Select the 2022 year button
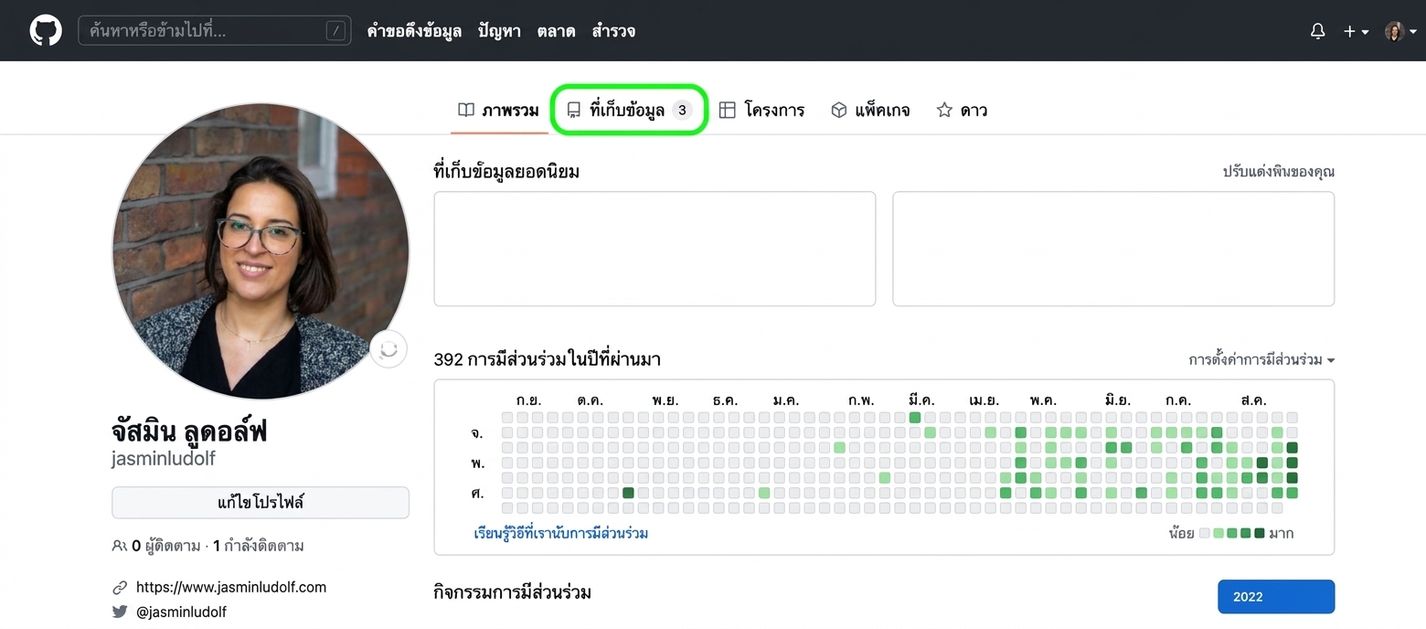The height and width of the screenshot is (629, 1426). 1276,597
